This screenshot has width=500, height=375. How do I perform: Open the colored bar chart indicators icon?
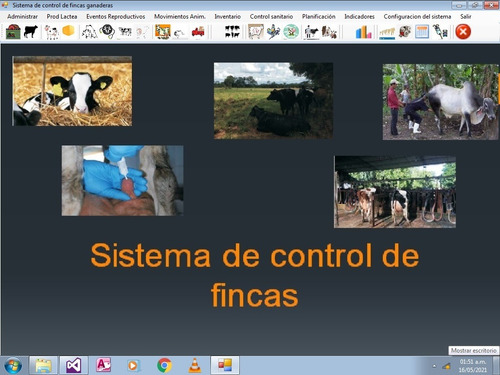[x=363, y=32]
